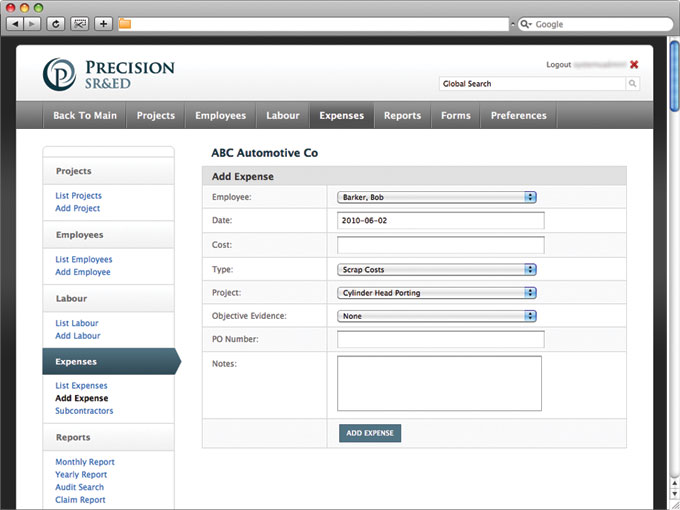Reload the page with the refresh icon
680x510 pixels.
[x=56, y=24]
